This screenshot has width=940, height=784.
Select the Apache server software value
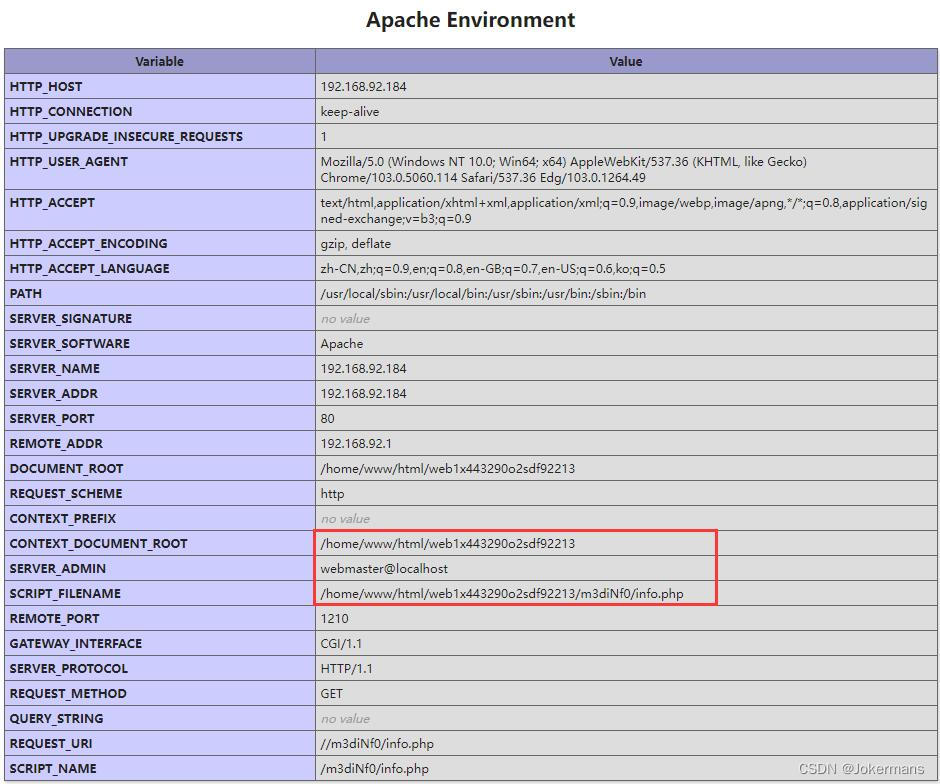(342, 344)
